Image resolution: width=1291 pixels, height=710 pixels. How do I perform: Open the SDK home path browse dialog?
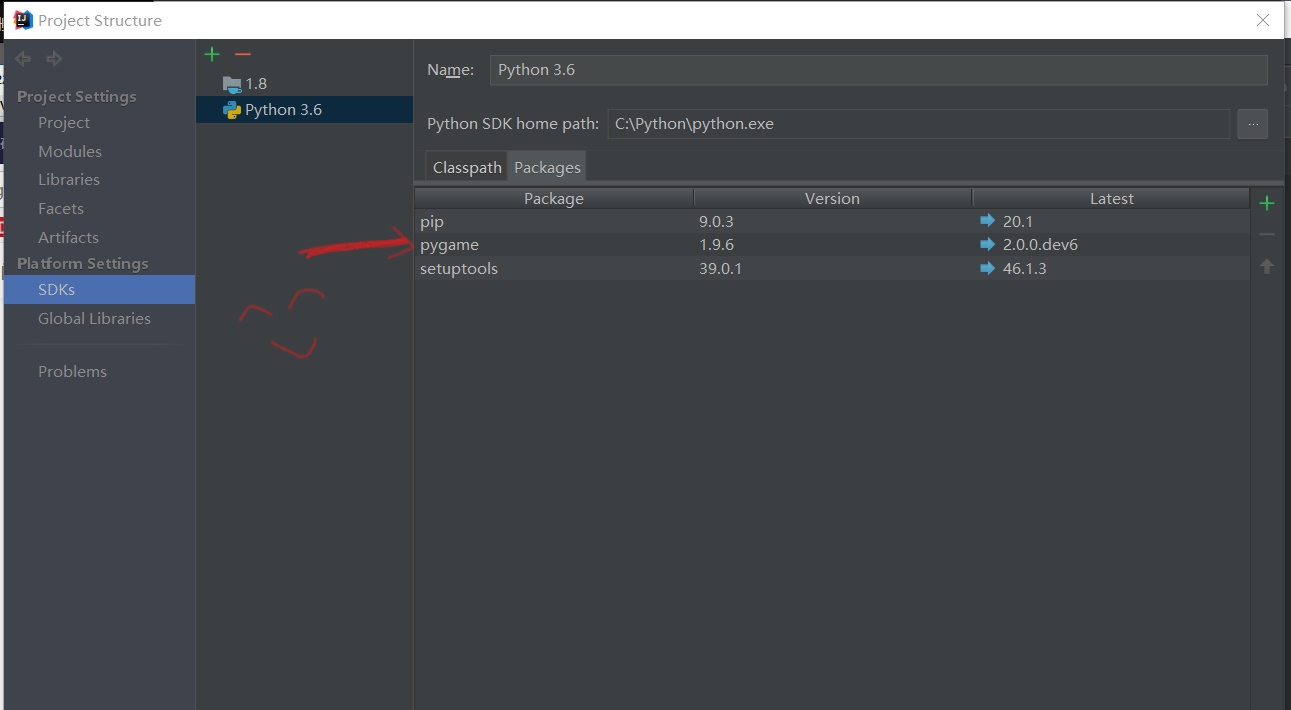click(1252, 123)
